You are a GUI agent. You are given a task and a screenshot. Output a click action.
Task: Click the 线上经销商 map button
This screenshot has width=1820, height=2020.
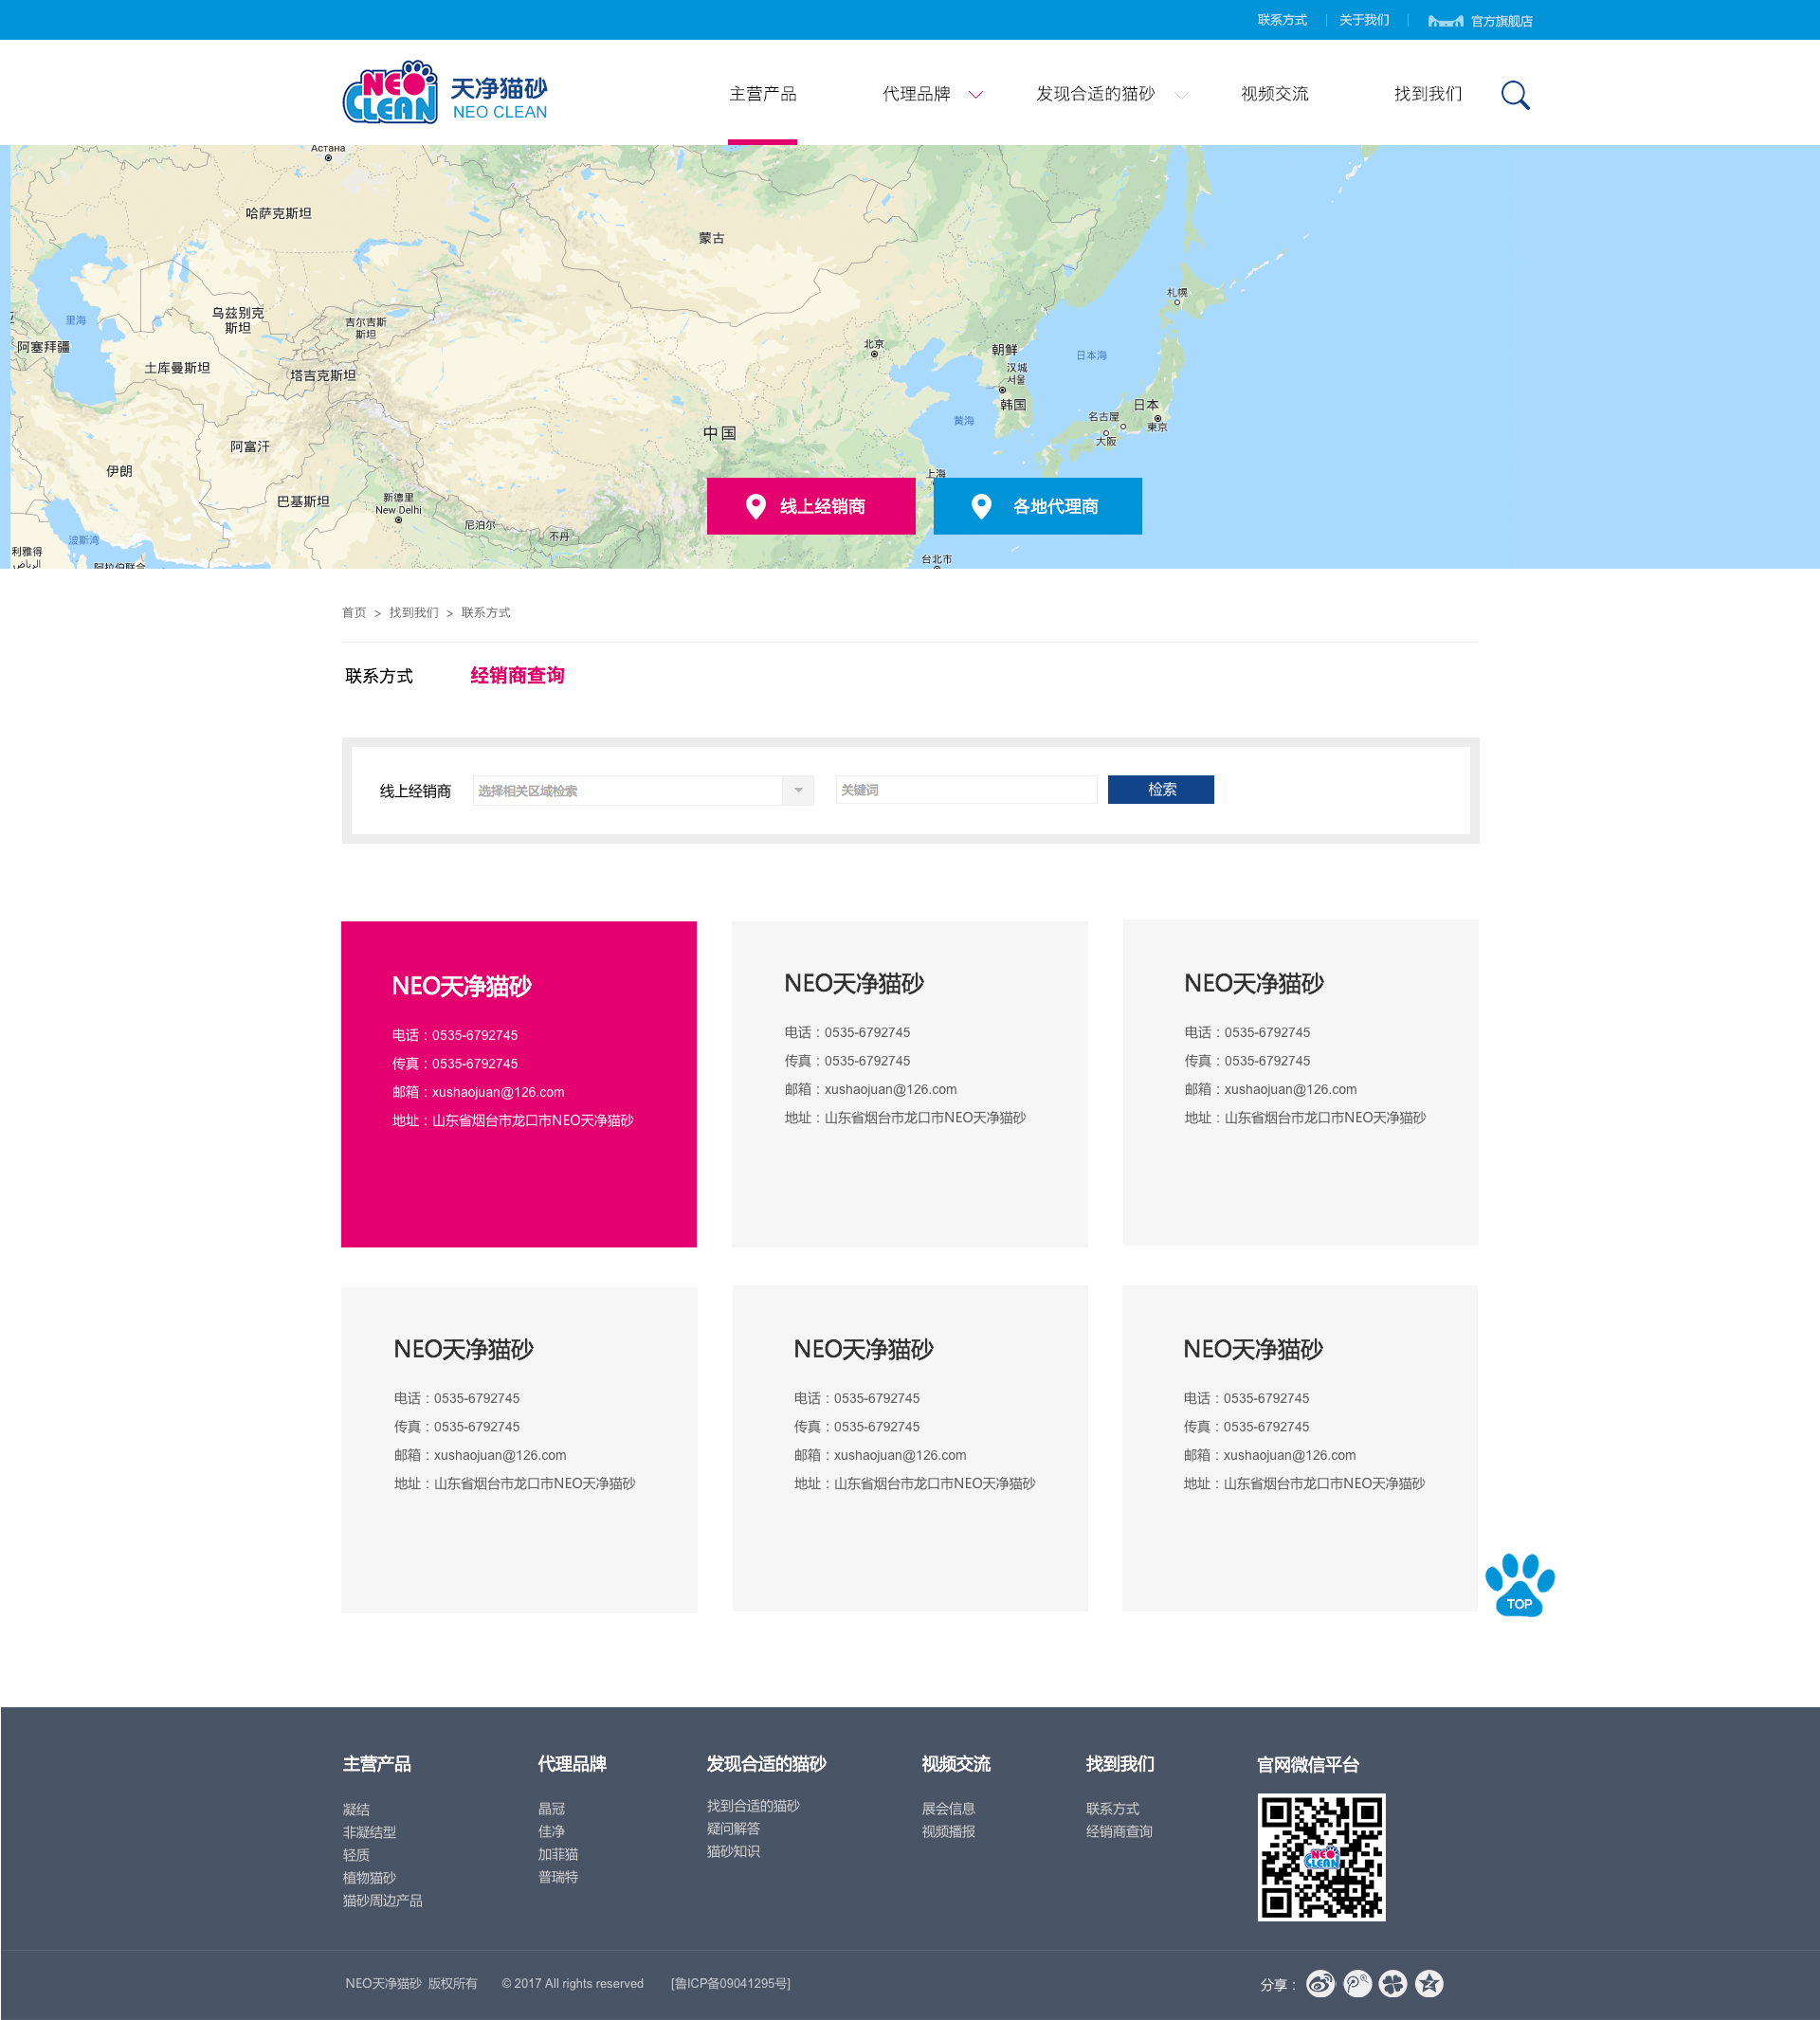click(x=811, y=506)
